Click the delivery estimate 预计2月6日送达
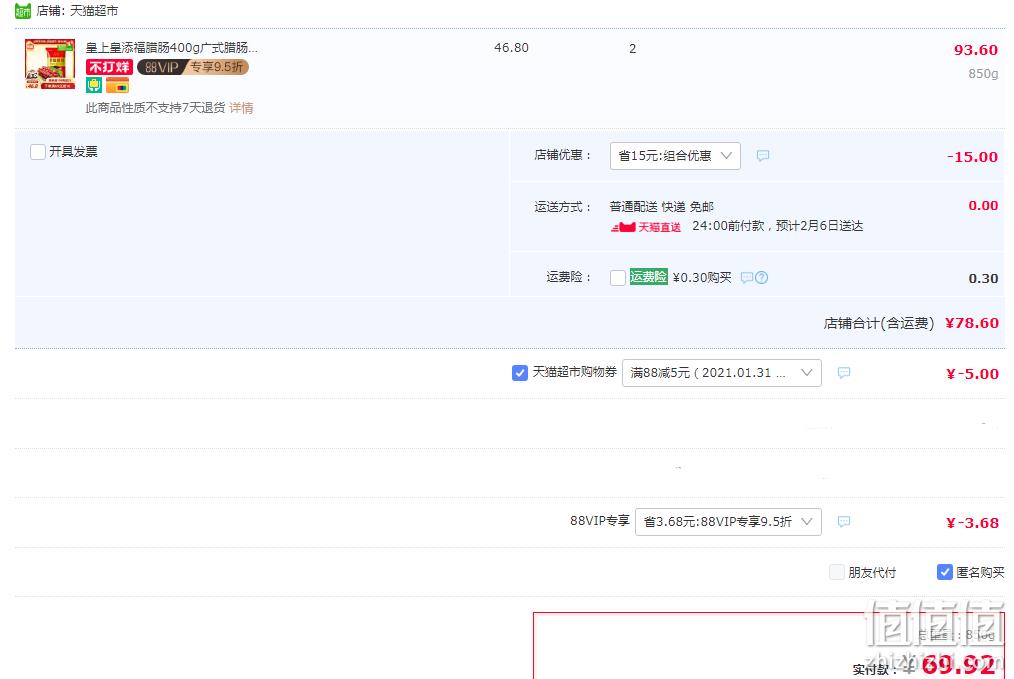This screenshot has width=1014, height=679. [819, 226]
